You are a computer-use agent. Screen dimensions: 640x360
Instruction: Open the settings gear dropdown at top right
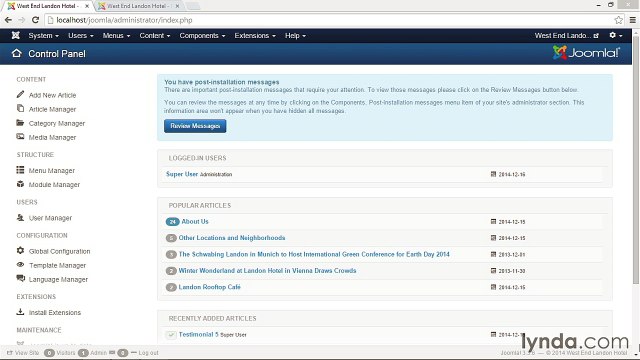pos(616,36)
